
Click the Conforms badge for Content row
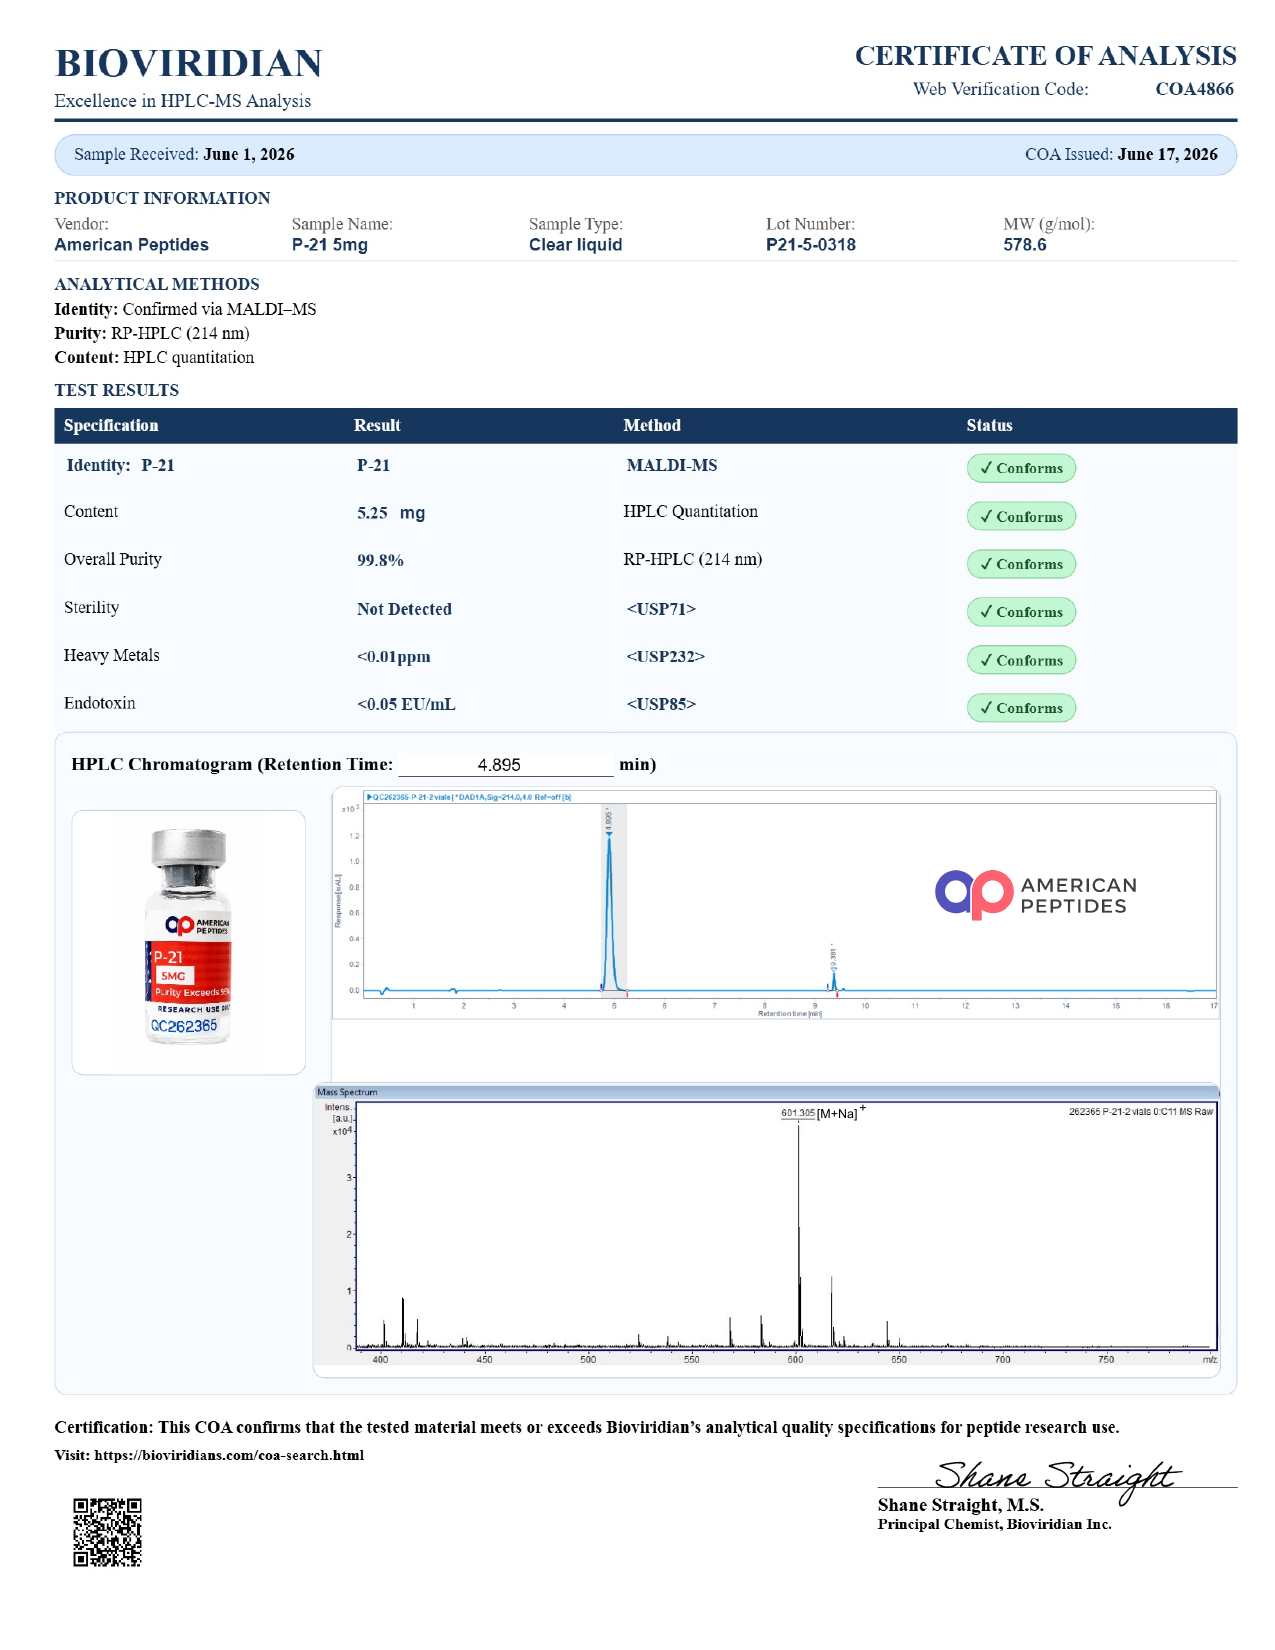tap(1021, 516)
